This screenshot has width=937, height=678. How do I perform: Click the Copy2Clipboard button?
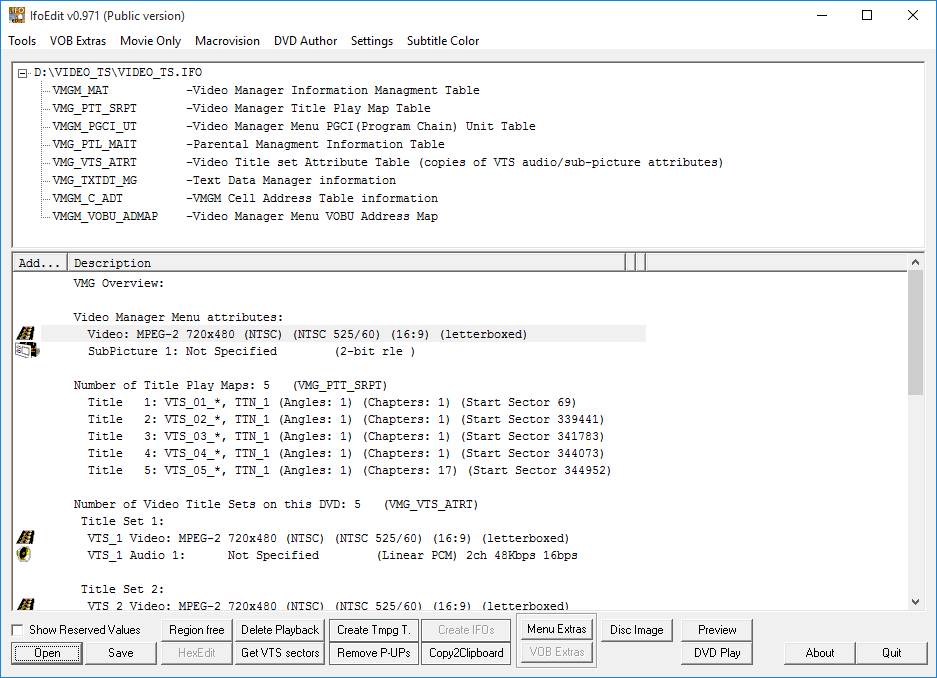pyautogui.click(x=466, y=653)
